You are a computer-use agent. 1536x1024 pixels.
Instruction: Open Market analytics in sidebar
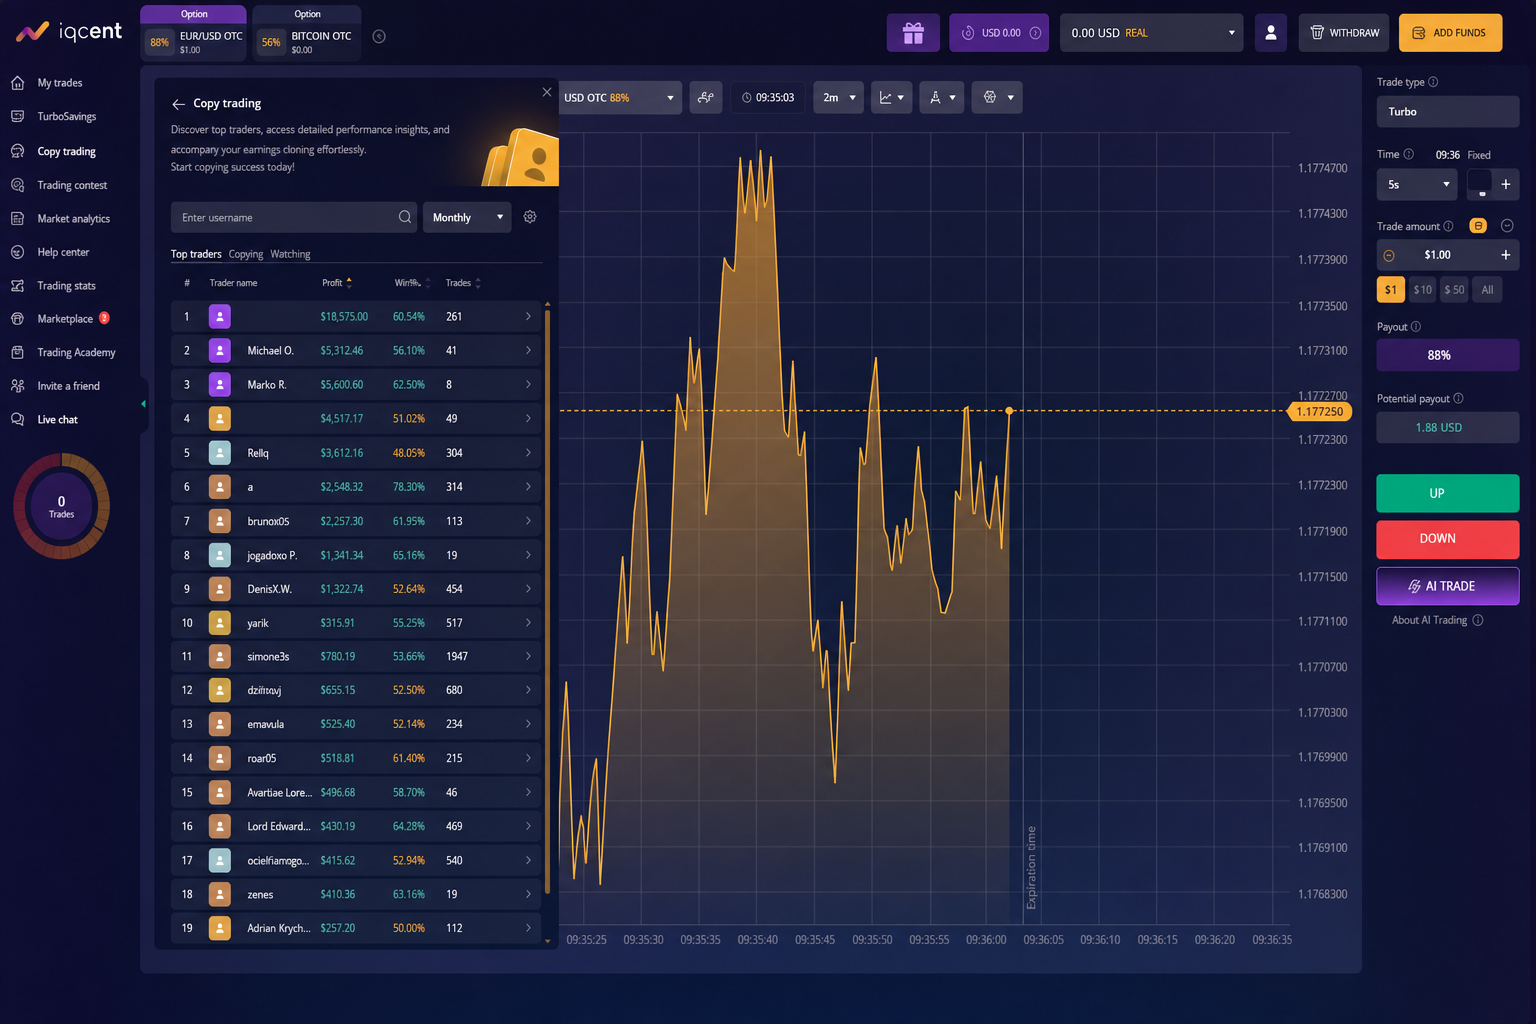click(x=74, y=219)
